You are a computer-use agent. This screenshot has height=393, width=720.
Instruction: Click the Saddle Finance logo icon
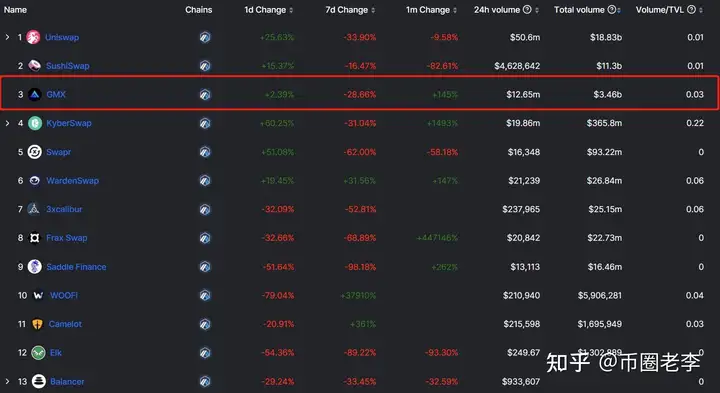tap(34, 267)
